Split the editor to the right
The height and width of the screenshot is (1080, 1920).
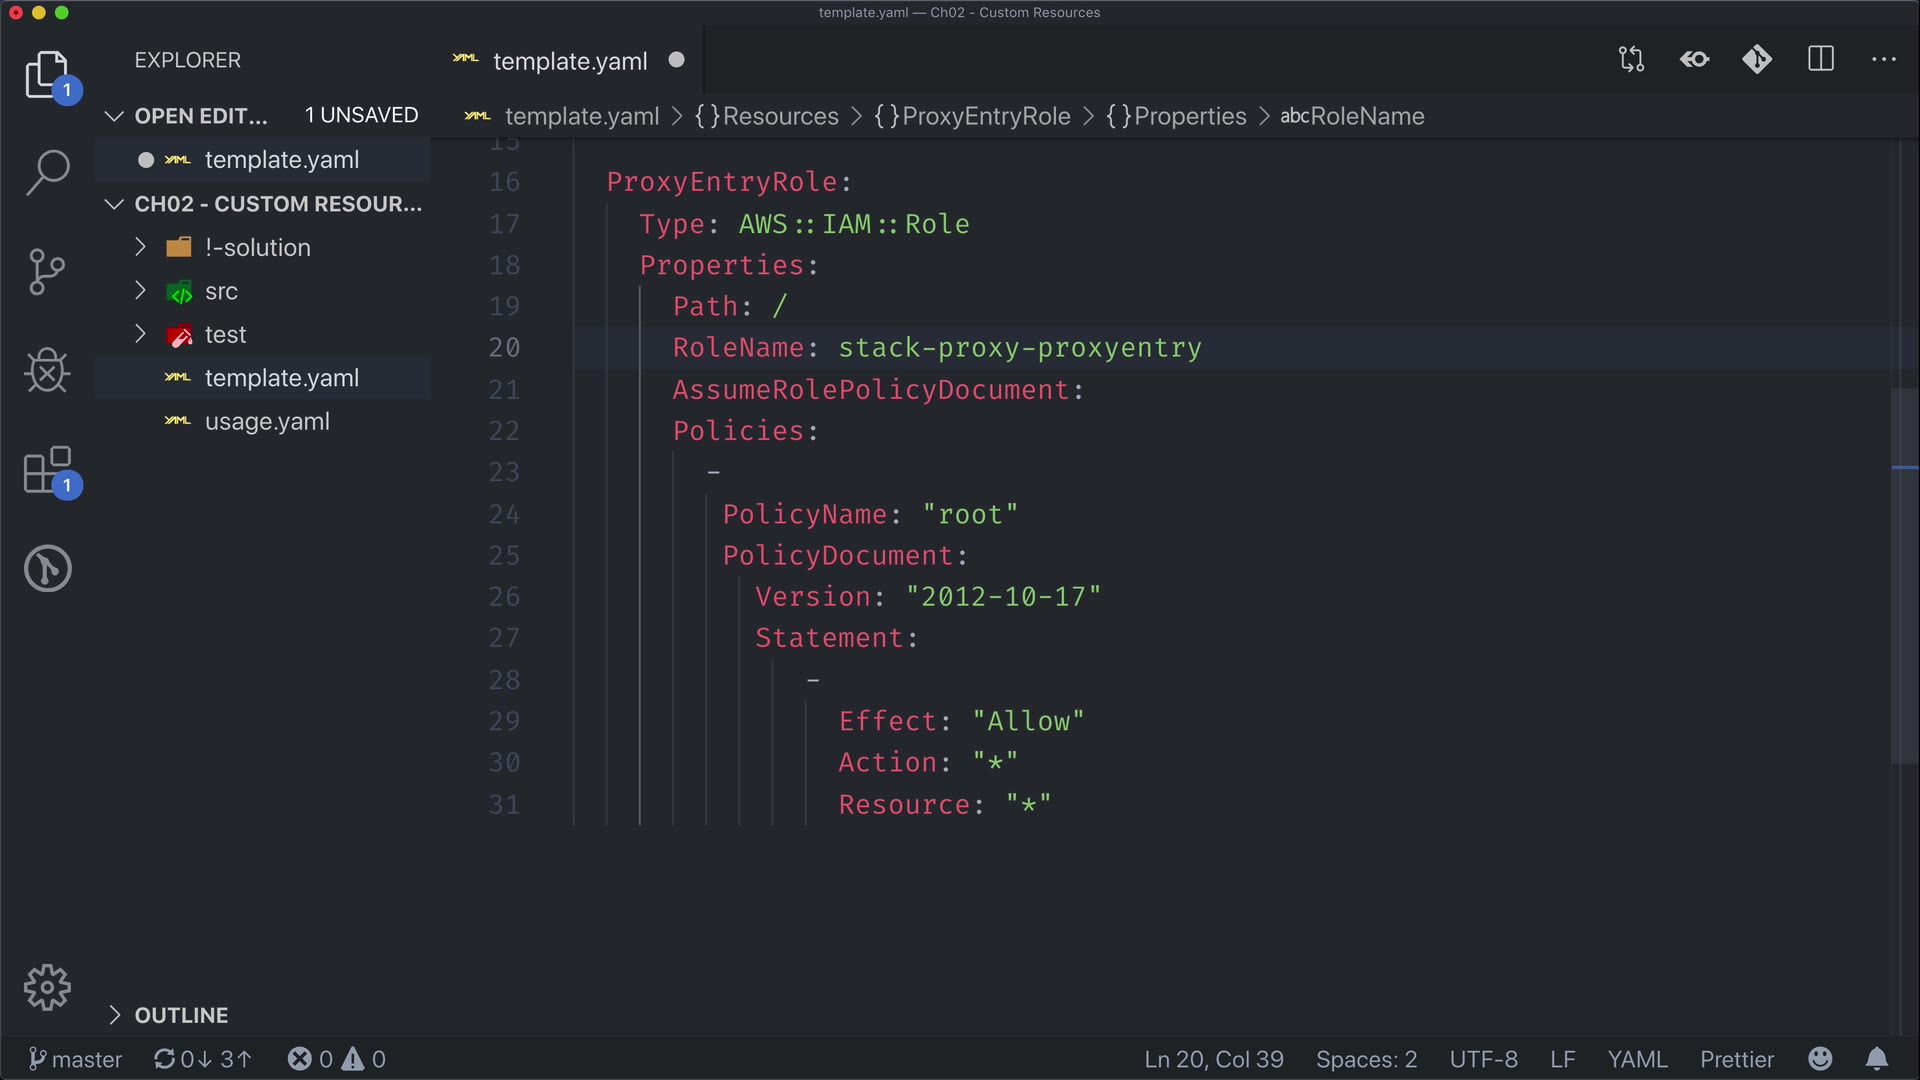pos(1821,60)
